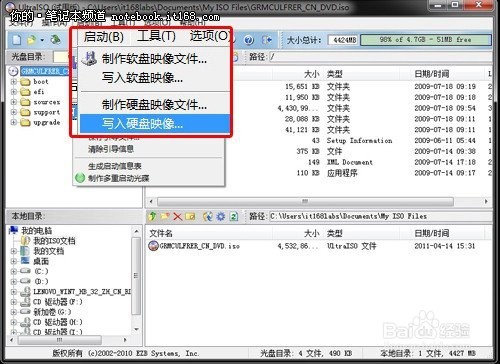Open the 工具(T) menu
500x364 pixels.
pyautogui.click(x=156, y=36)
